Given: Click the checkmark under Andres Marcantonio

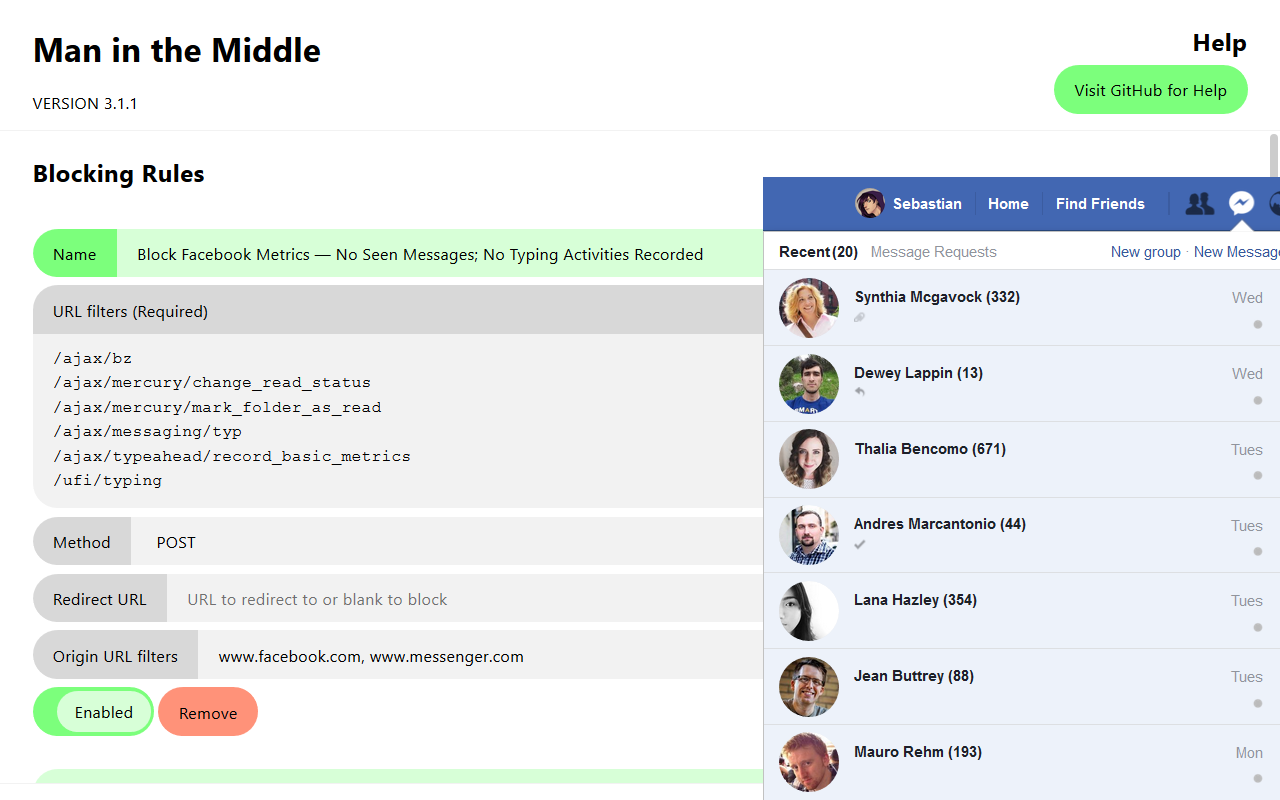Looking at the screenshot, I should pos(860,545).
